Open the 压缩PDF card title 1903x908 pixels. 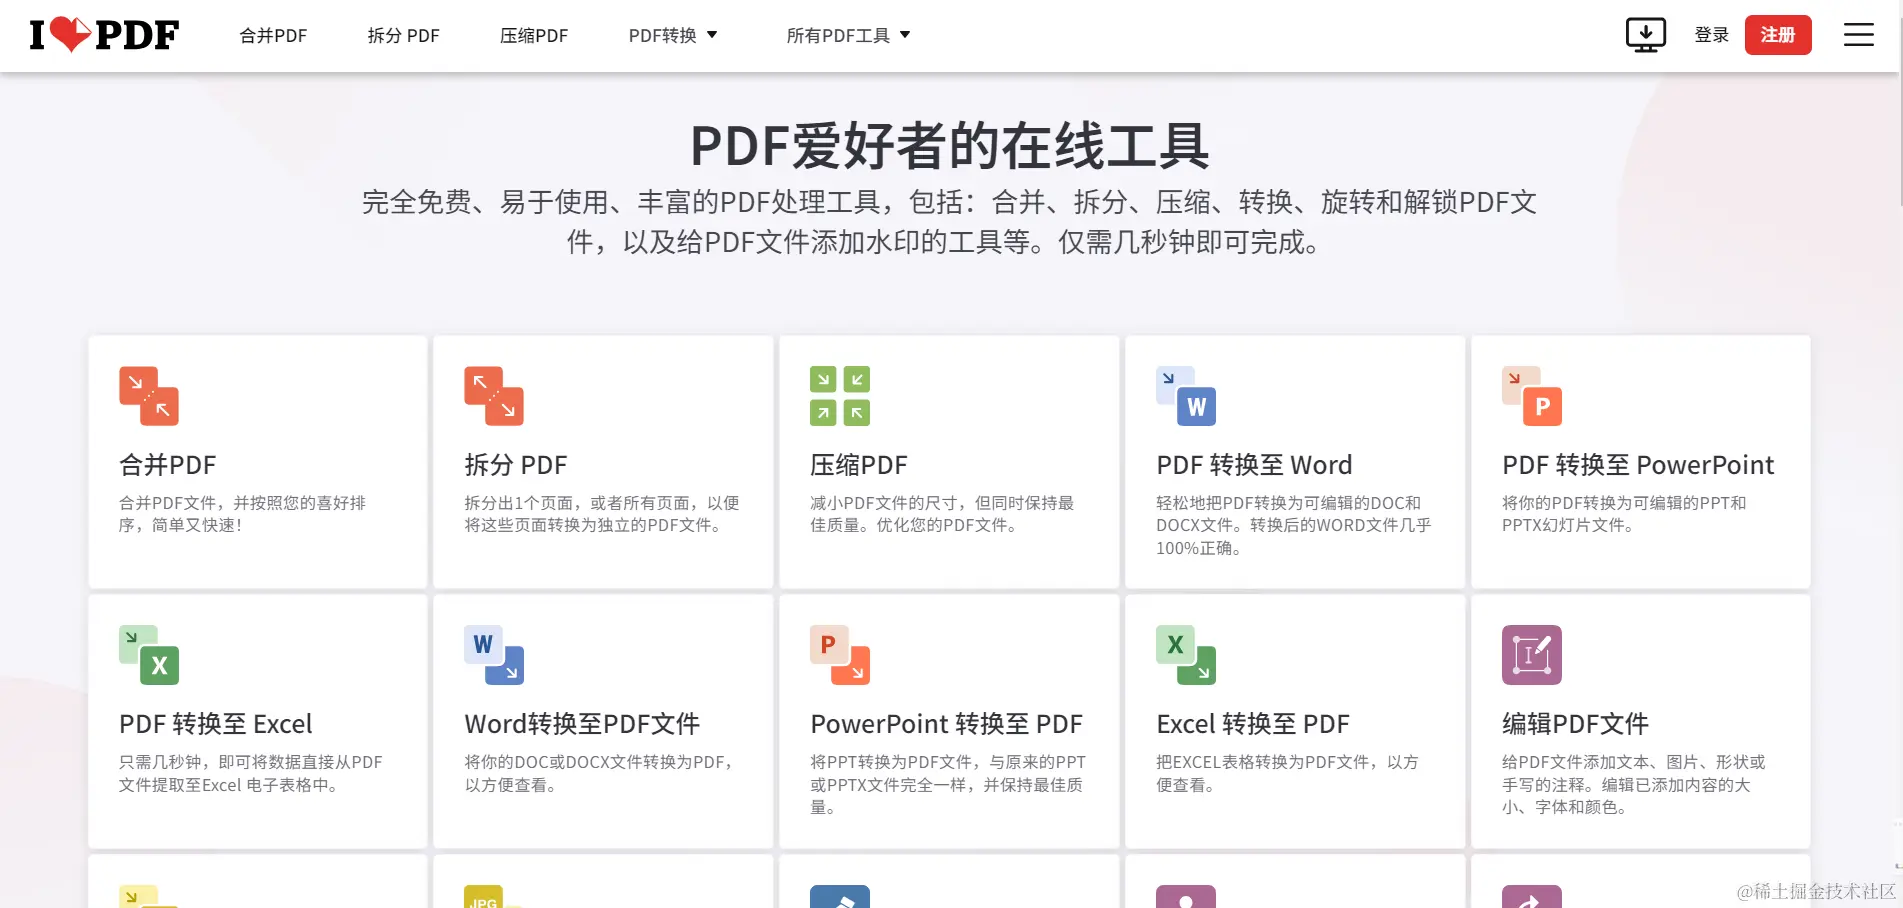859,465
